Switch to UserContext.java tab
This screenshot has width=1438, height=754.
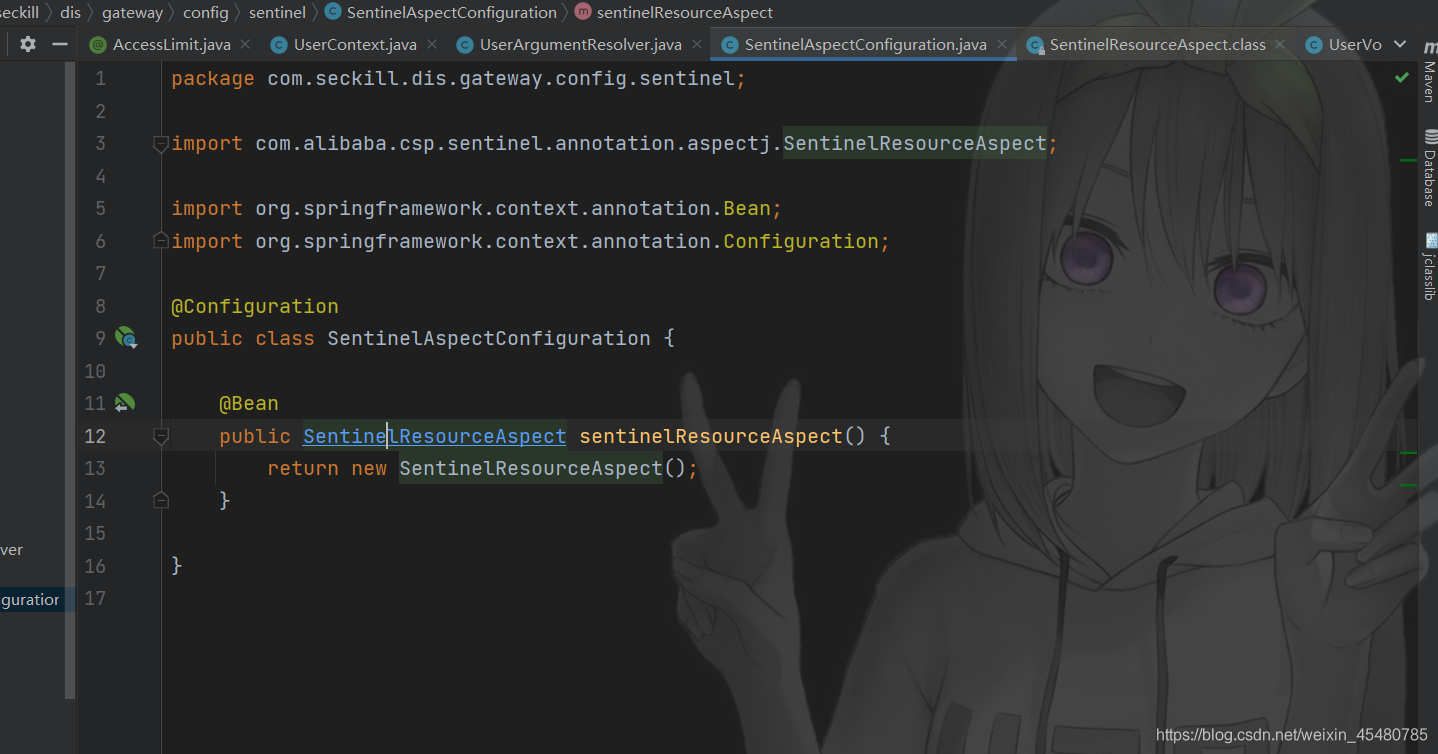pos(355,45)
